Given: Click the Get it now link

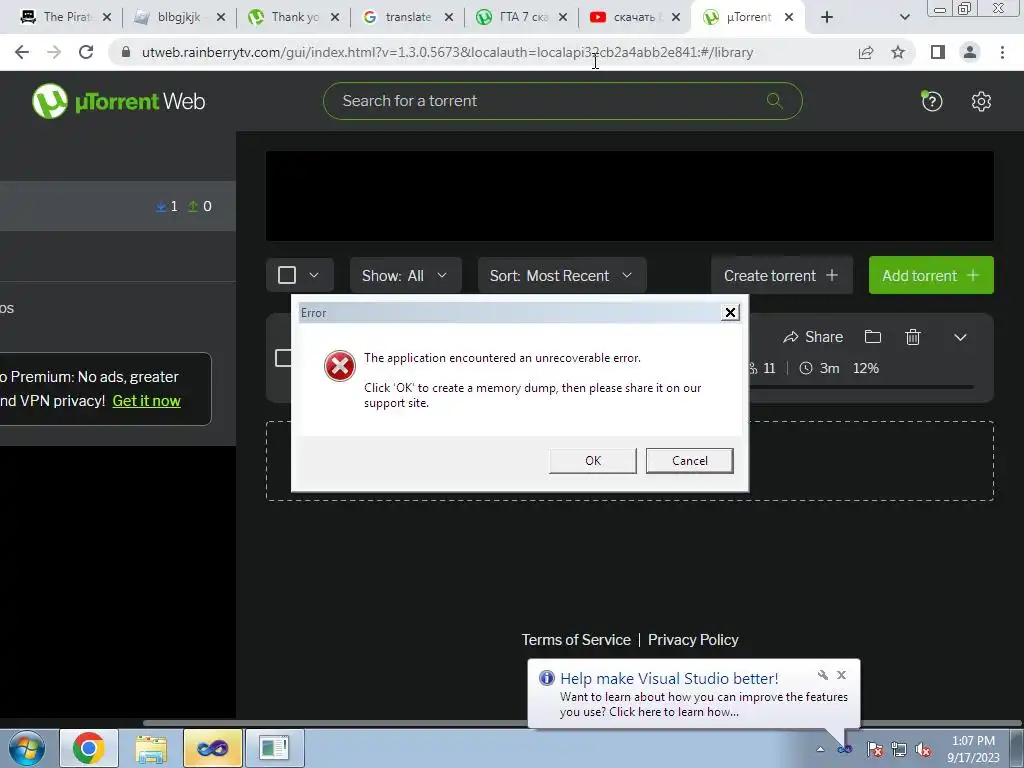Looking at the screenshot, I should pos(146,401).
